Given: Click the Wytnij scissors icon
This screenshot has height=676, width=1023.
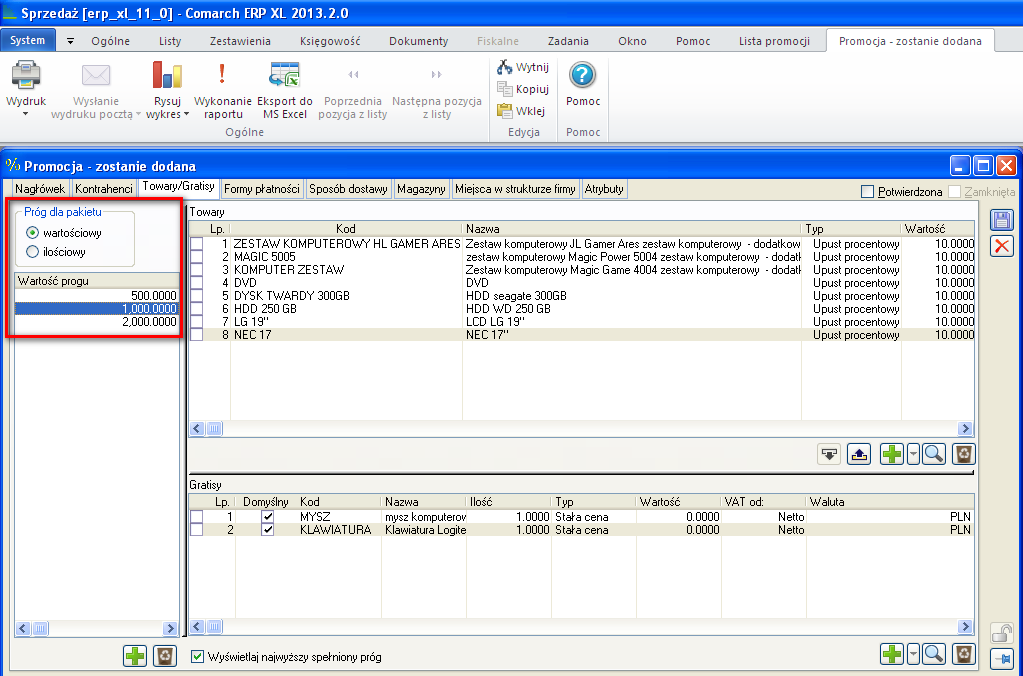Looking at the screenshot, I should click(x=504, y=67).
